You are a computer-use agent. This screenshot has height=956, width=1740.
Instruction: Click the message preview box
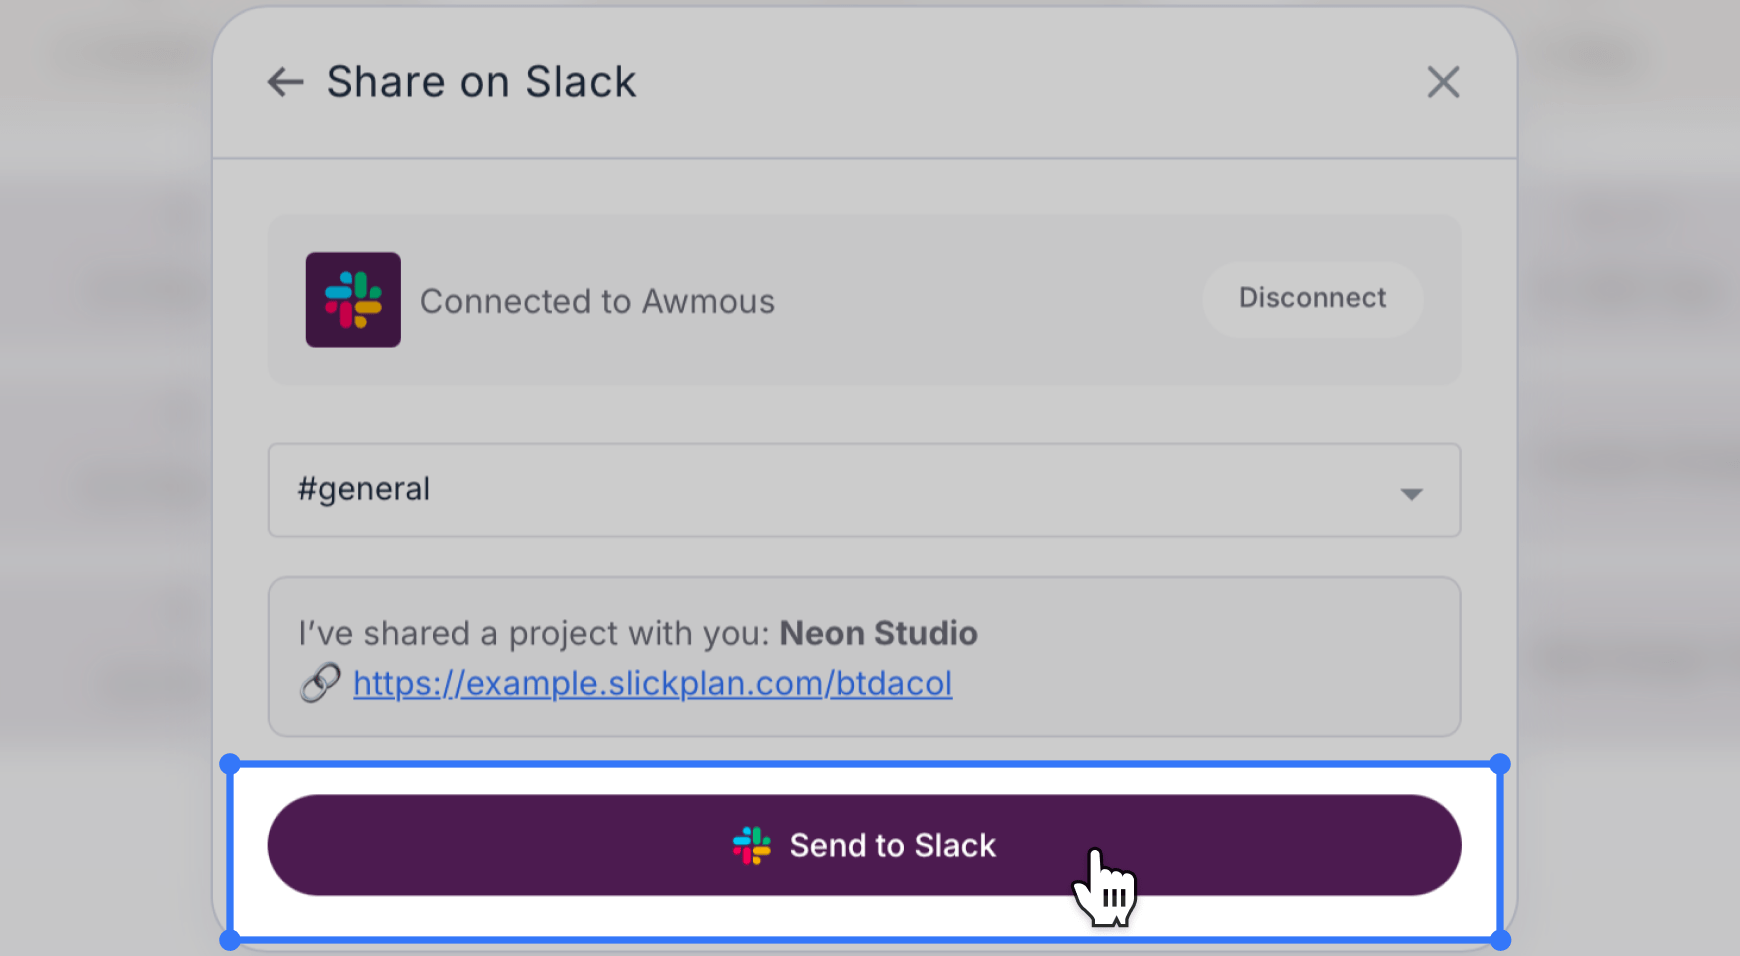[863, 656]
